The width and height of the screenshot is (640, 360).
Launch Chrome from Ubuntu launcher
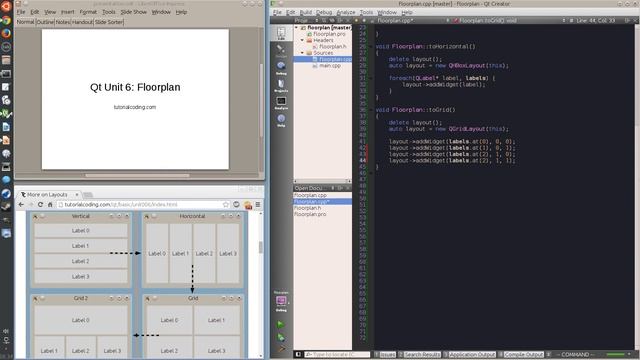pyautogui.click(x=6, y=20)
